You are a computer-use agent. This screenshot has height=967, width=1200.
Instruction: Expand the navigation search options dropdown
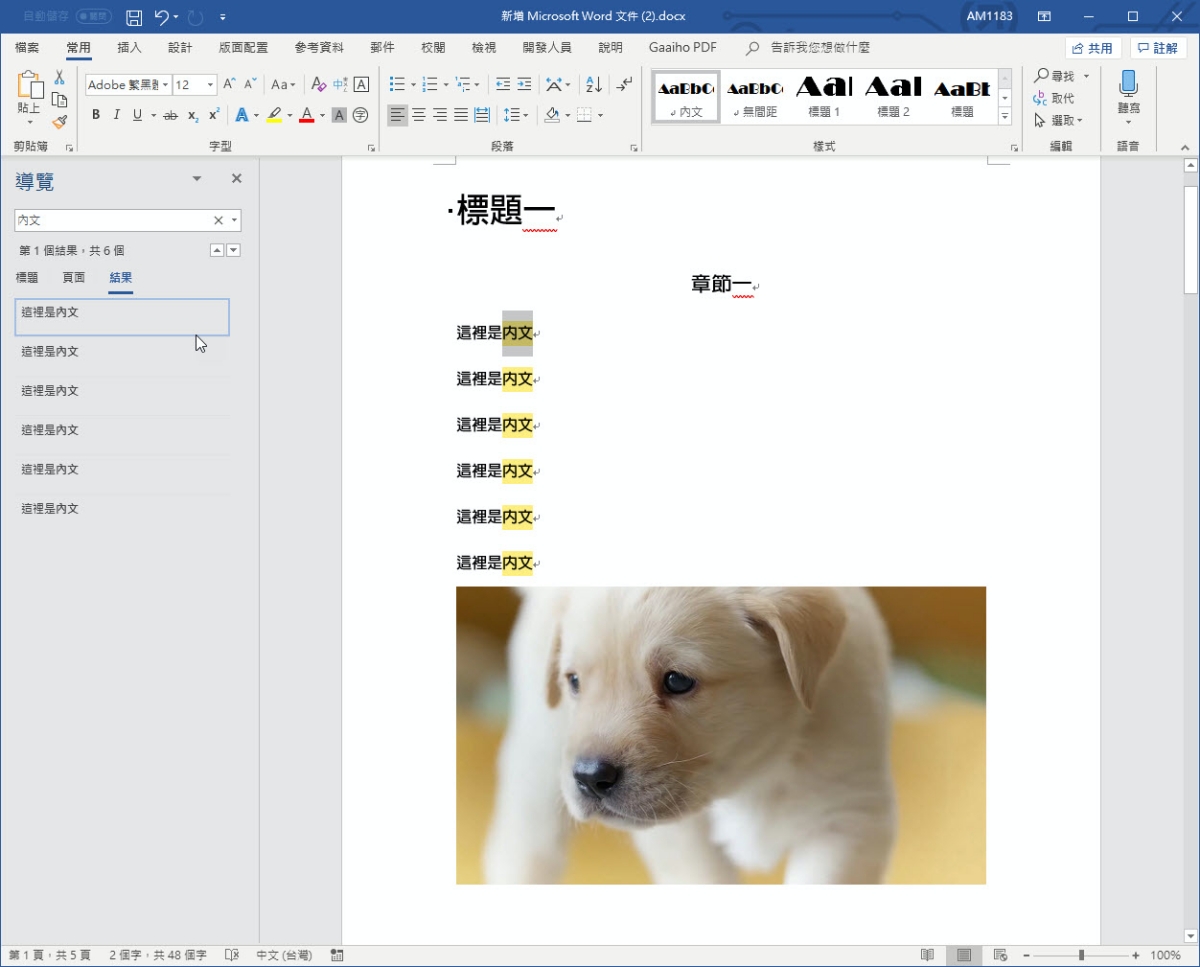(235, 221)
